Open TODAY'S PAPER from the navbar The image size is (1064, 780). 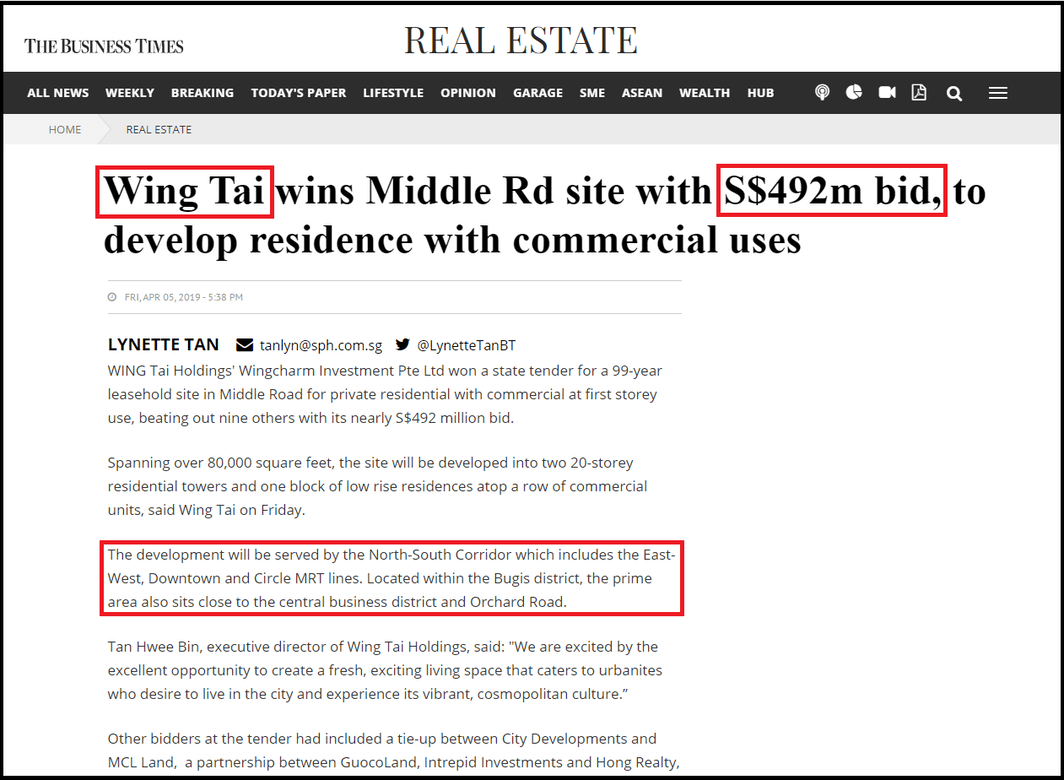click(298, 93)
